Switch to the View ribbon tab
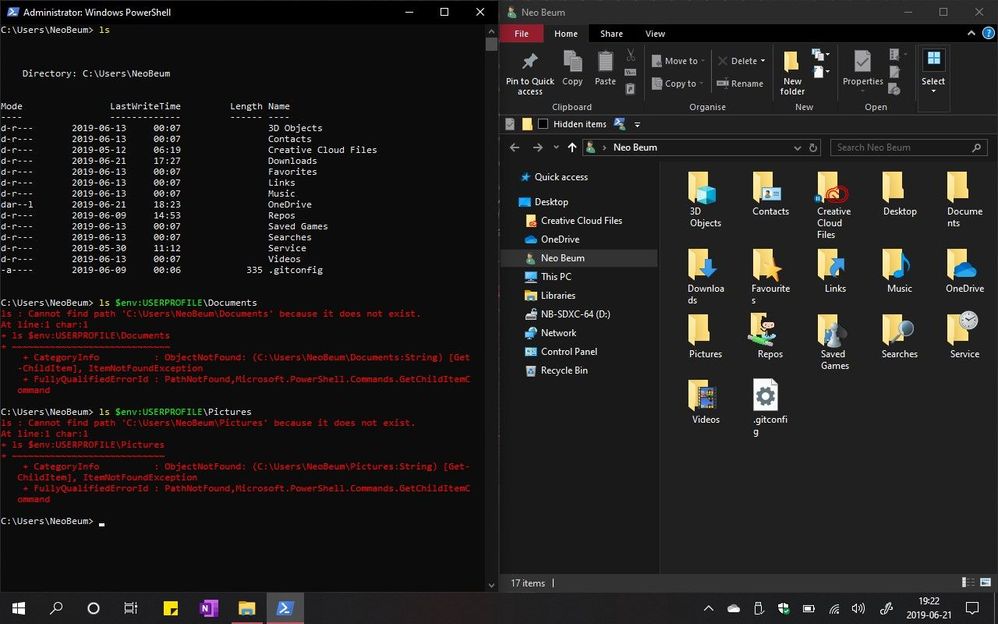The width and height of the screenshot is (998, 624). point(655,34)
